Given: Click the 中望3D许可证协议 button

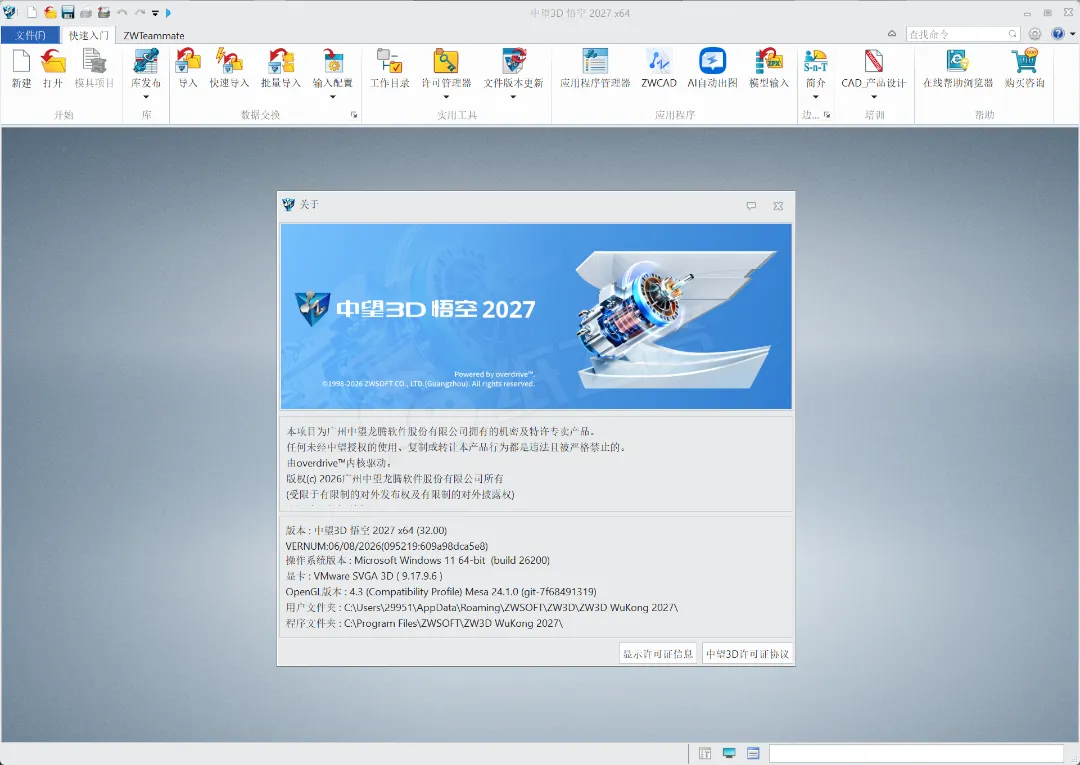Looking at the screenshot, I should point(747,653).
